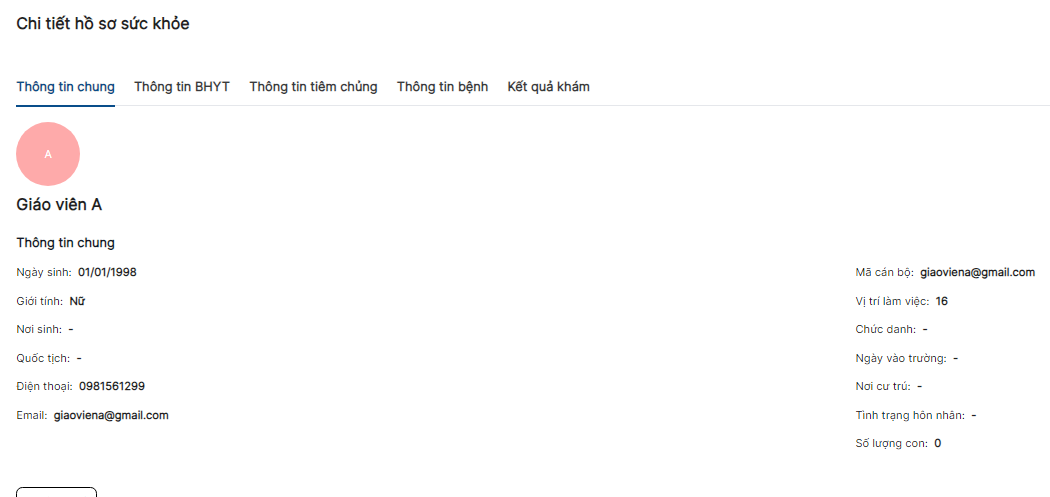
Task: Click the birth date 01/01/1998
Action: 108,273
